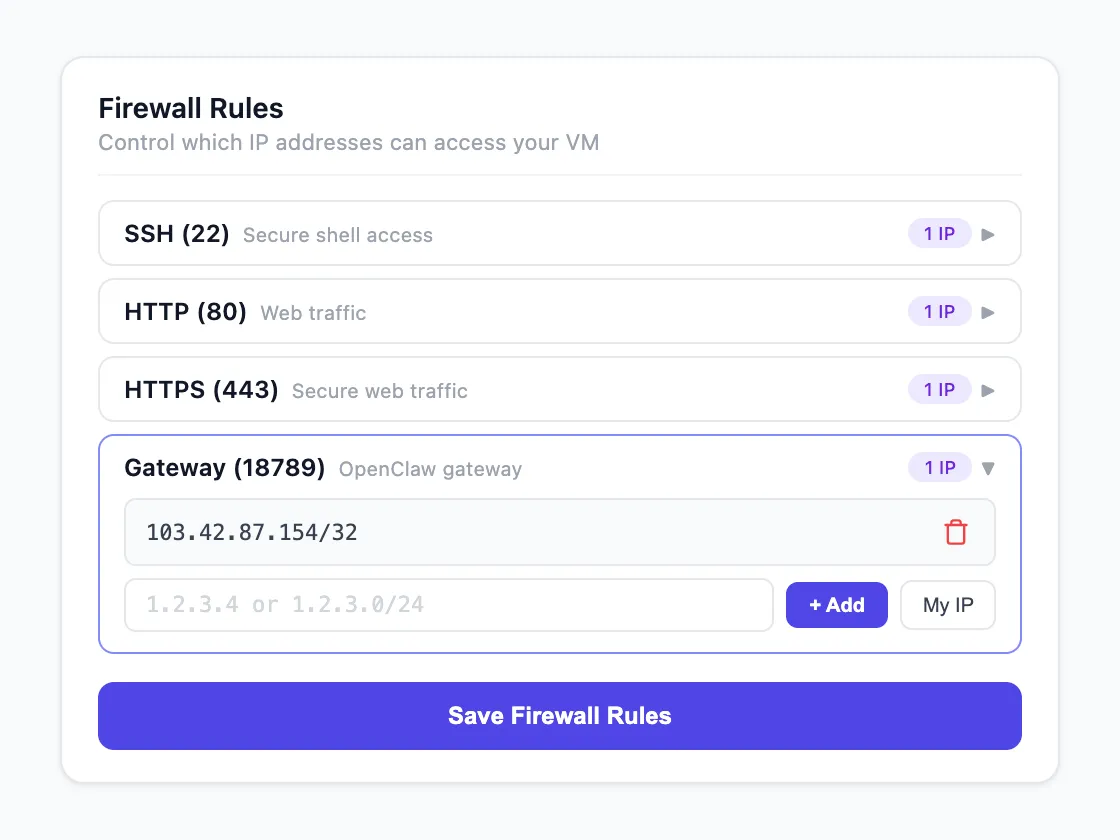Open the HTTP (80) rule header

(x=185, y=312)
